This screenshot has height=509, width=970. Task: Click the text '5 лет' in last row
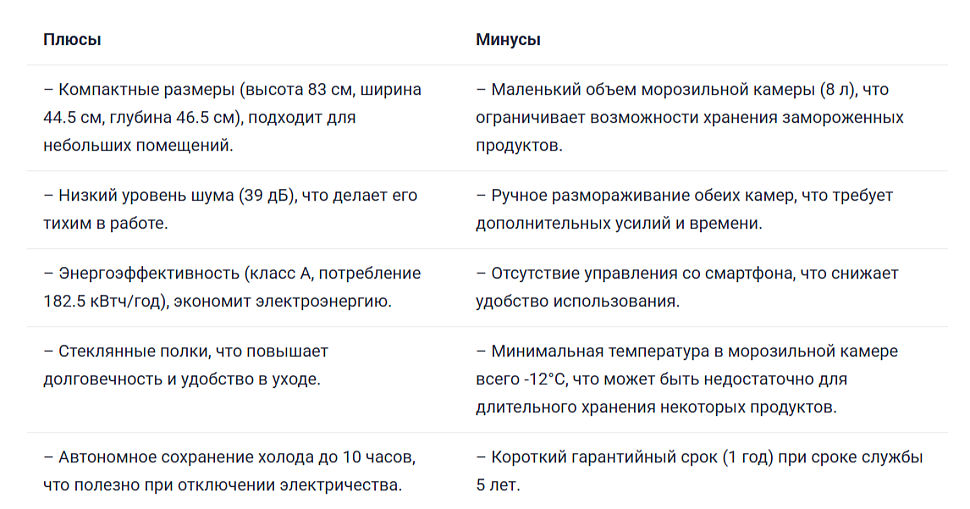pyautogui.click(x=496, y=485)
